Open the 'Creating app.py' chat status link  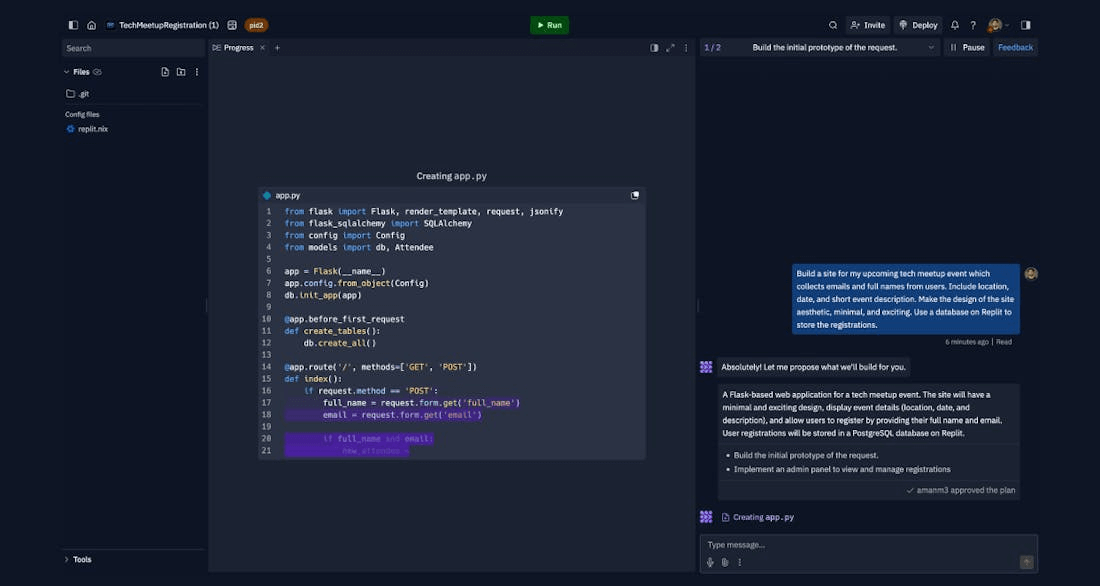pyautogui.click(x=758, y=517)
